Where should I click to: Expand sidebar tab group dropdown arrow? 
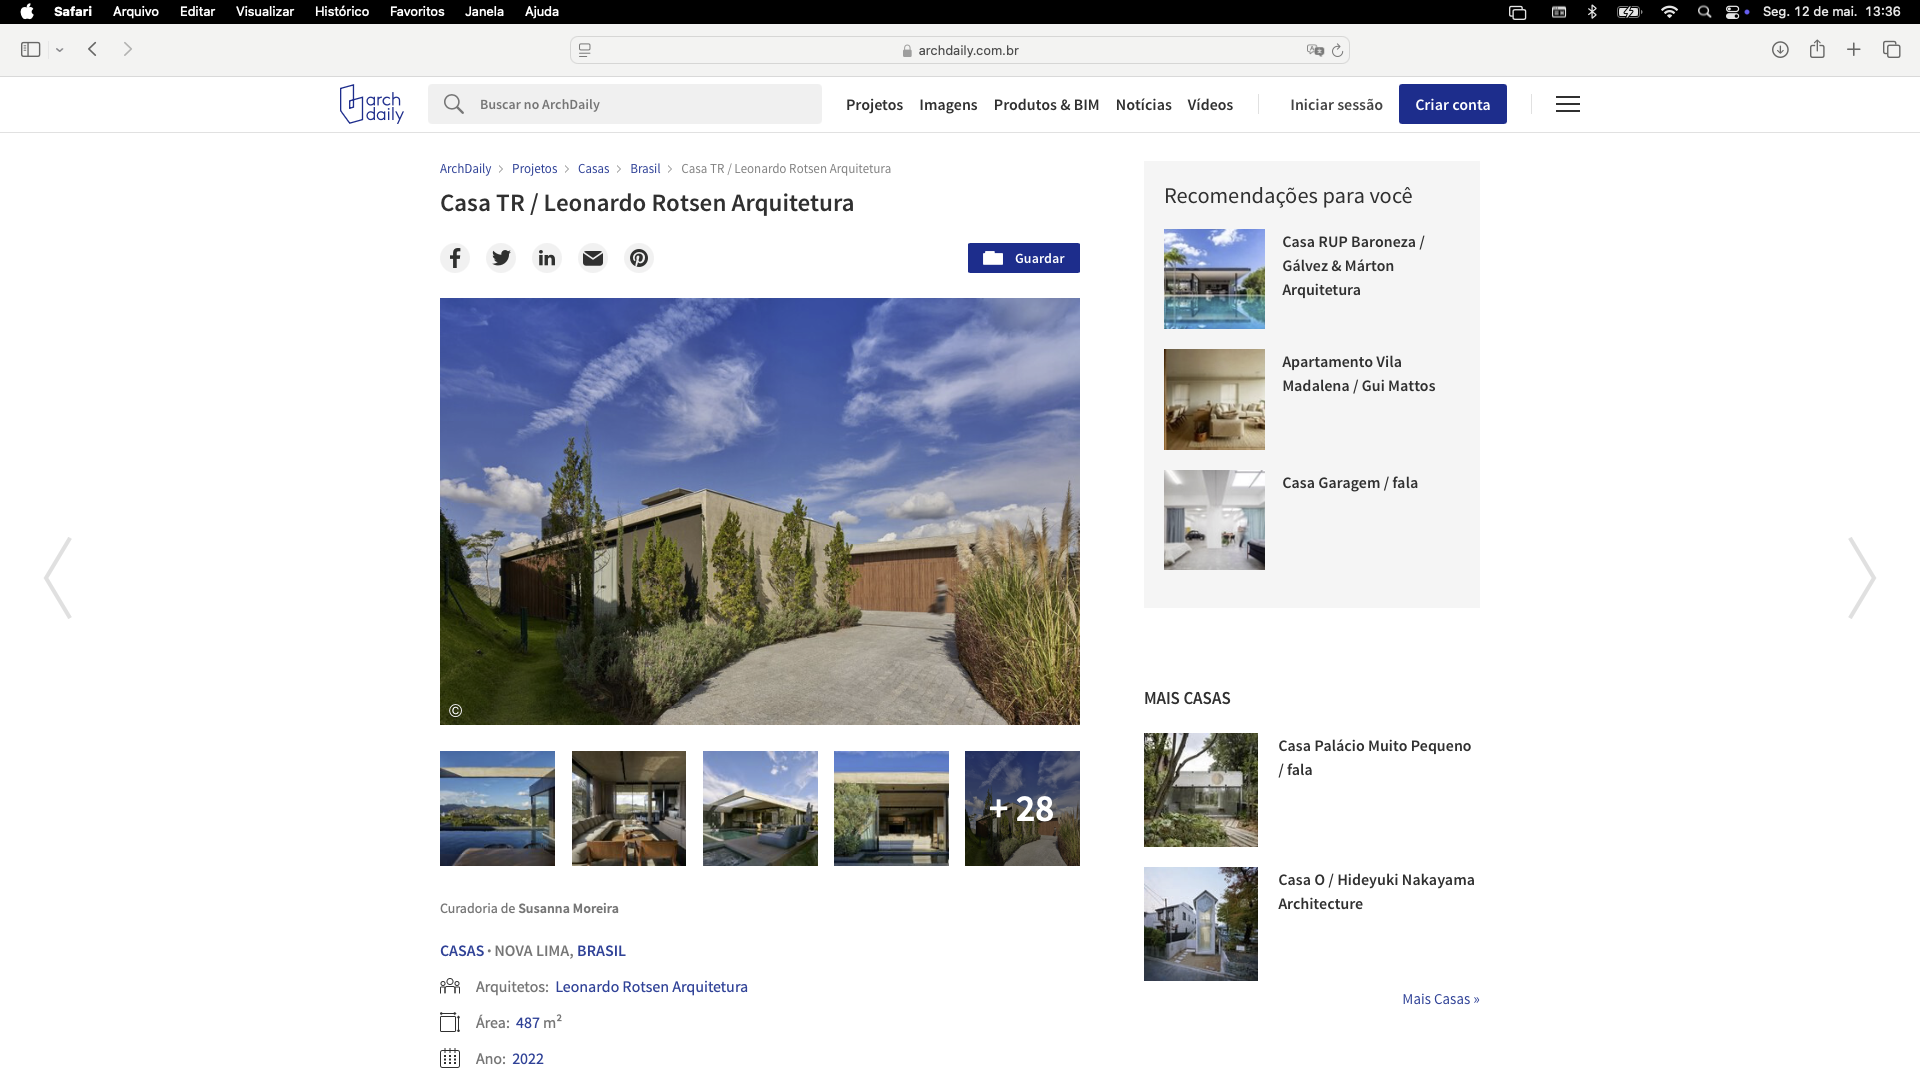[60, 49]
